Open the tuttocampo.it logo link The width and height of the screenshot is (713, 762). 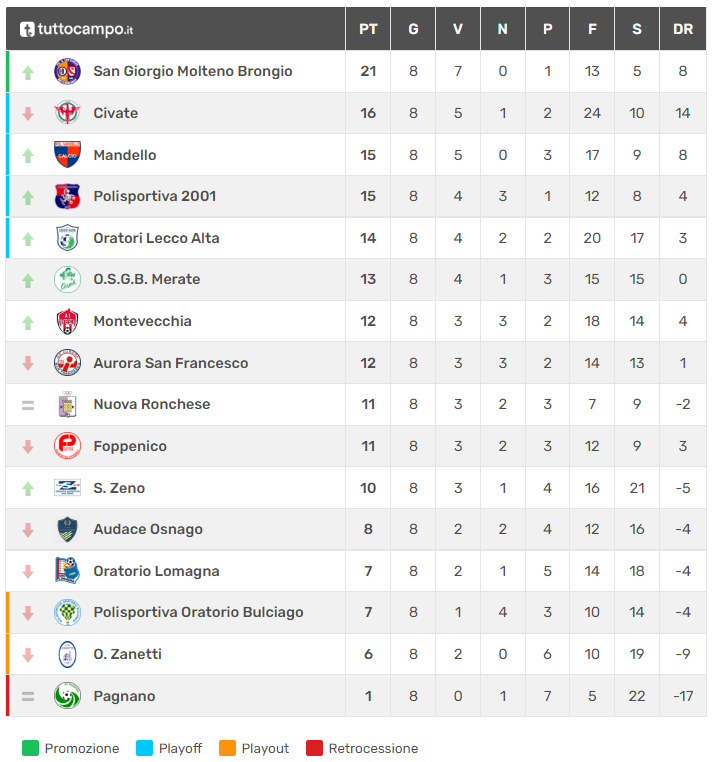[x=76, y=29]
